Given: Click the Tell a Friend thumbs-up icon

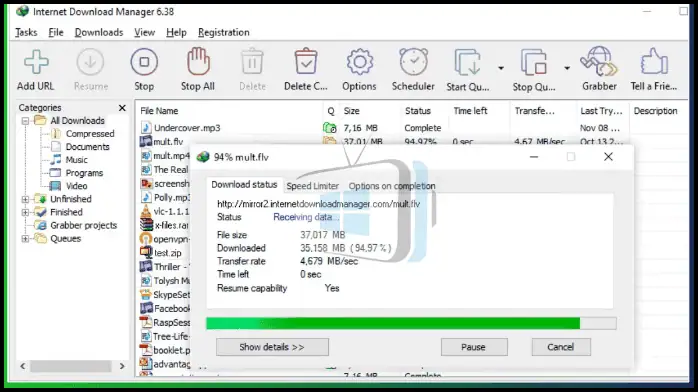Looking at the screenshot, I should [654, 61].
